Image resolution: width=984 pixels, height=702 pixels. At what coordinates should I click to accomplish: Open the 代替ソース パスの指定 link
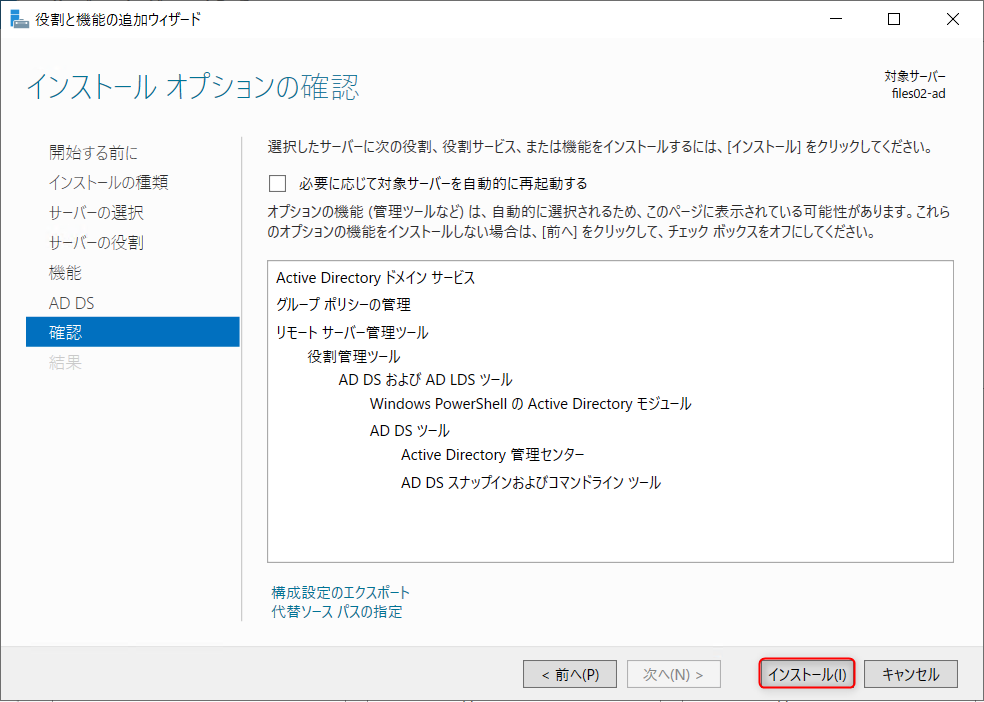(337, 611)
